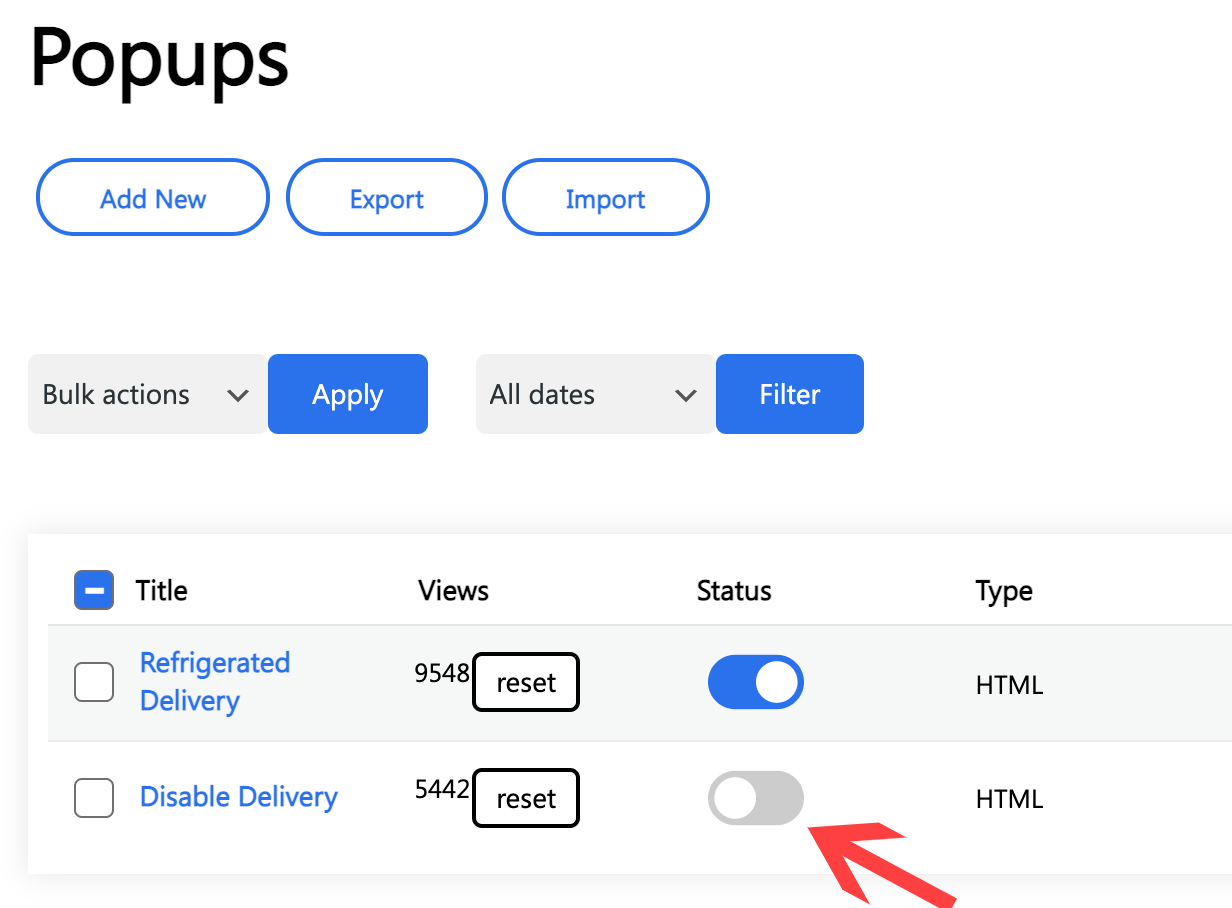Open the Import popups option

(605, 198)
